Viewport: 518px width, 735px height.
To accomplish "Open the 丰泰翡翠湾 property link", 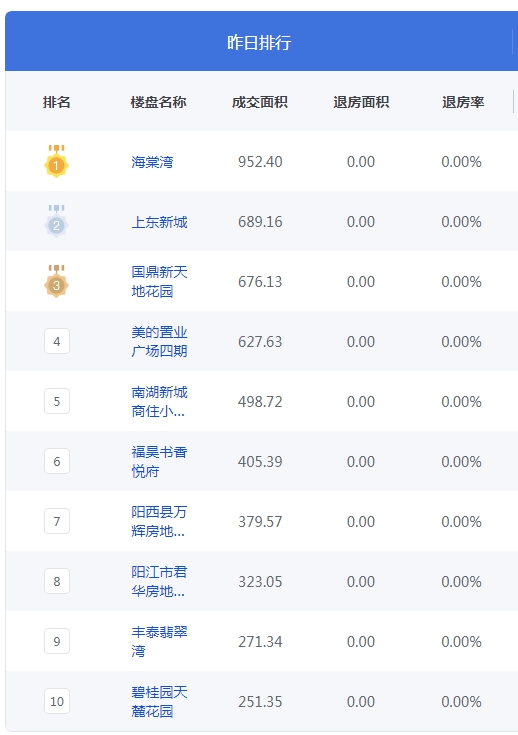I will [159, 641].
